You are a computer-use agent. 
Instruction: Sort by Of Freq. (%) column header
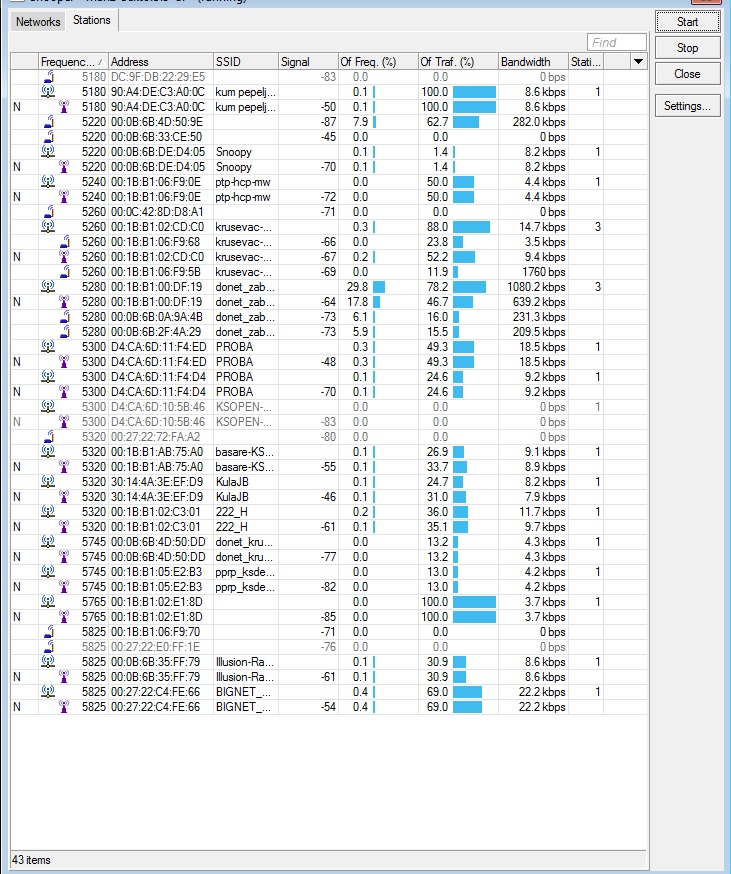tap(378, 61)
